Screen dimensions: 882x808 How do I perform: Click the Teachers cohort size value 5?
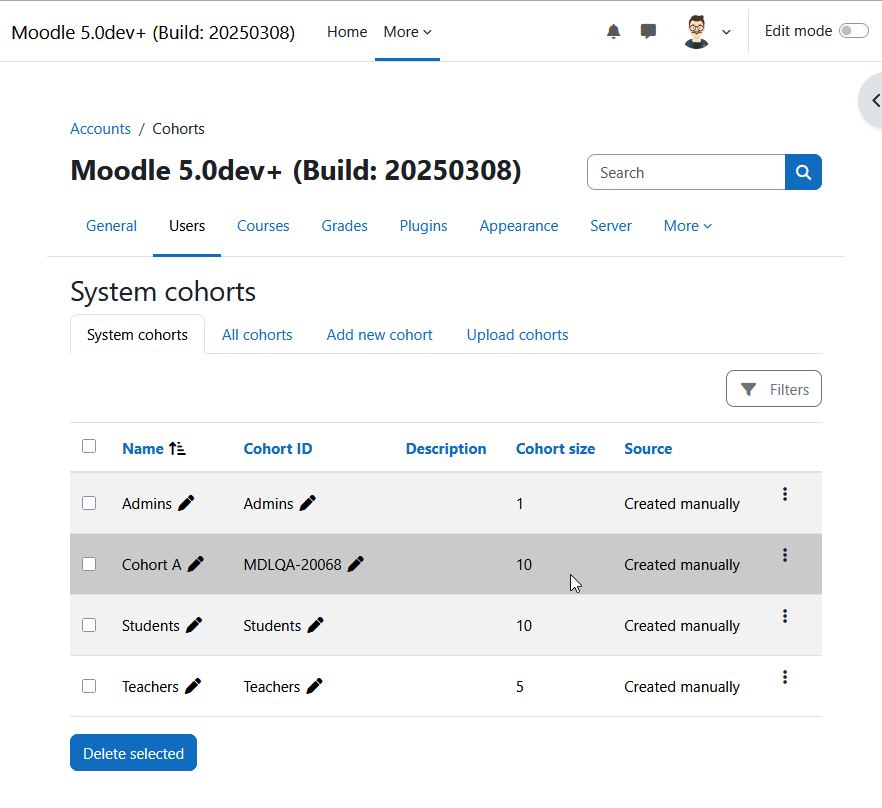[x=520, y=686]
